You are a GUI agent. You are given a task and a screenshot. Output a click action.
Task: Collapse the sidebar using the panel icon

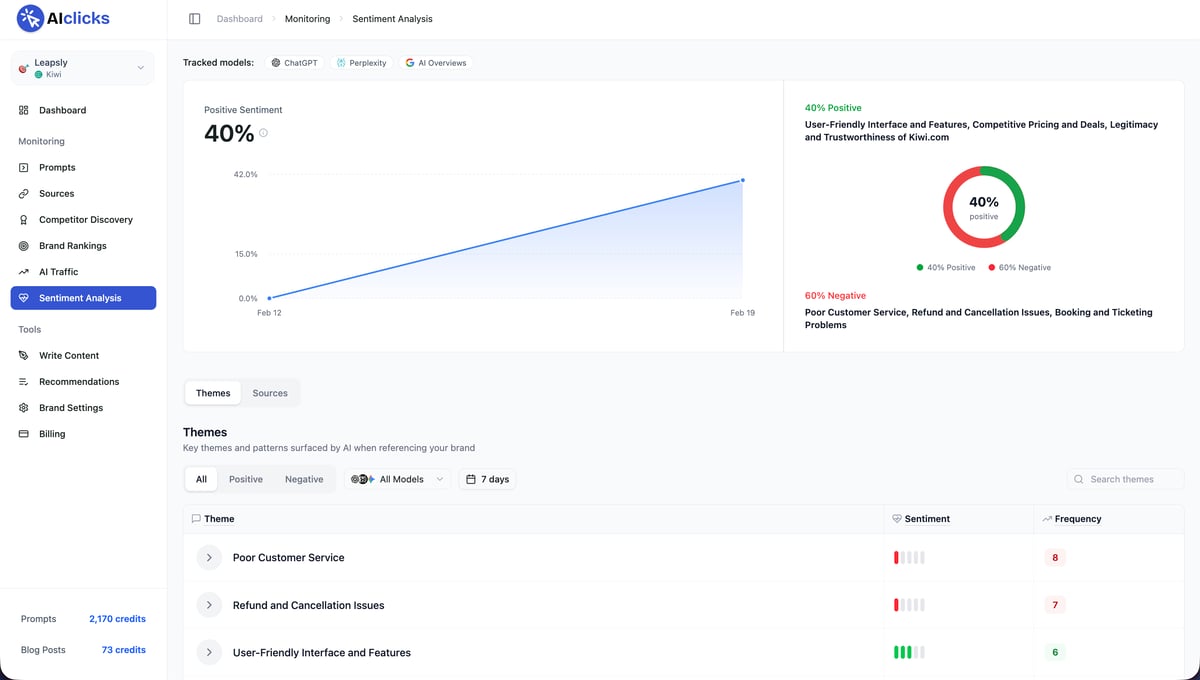click(x=193, y=18)
